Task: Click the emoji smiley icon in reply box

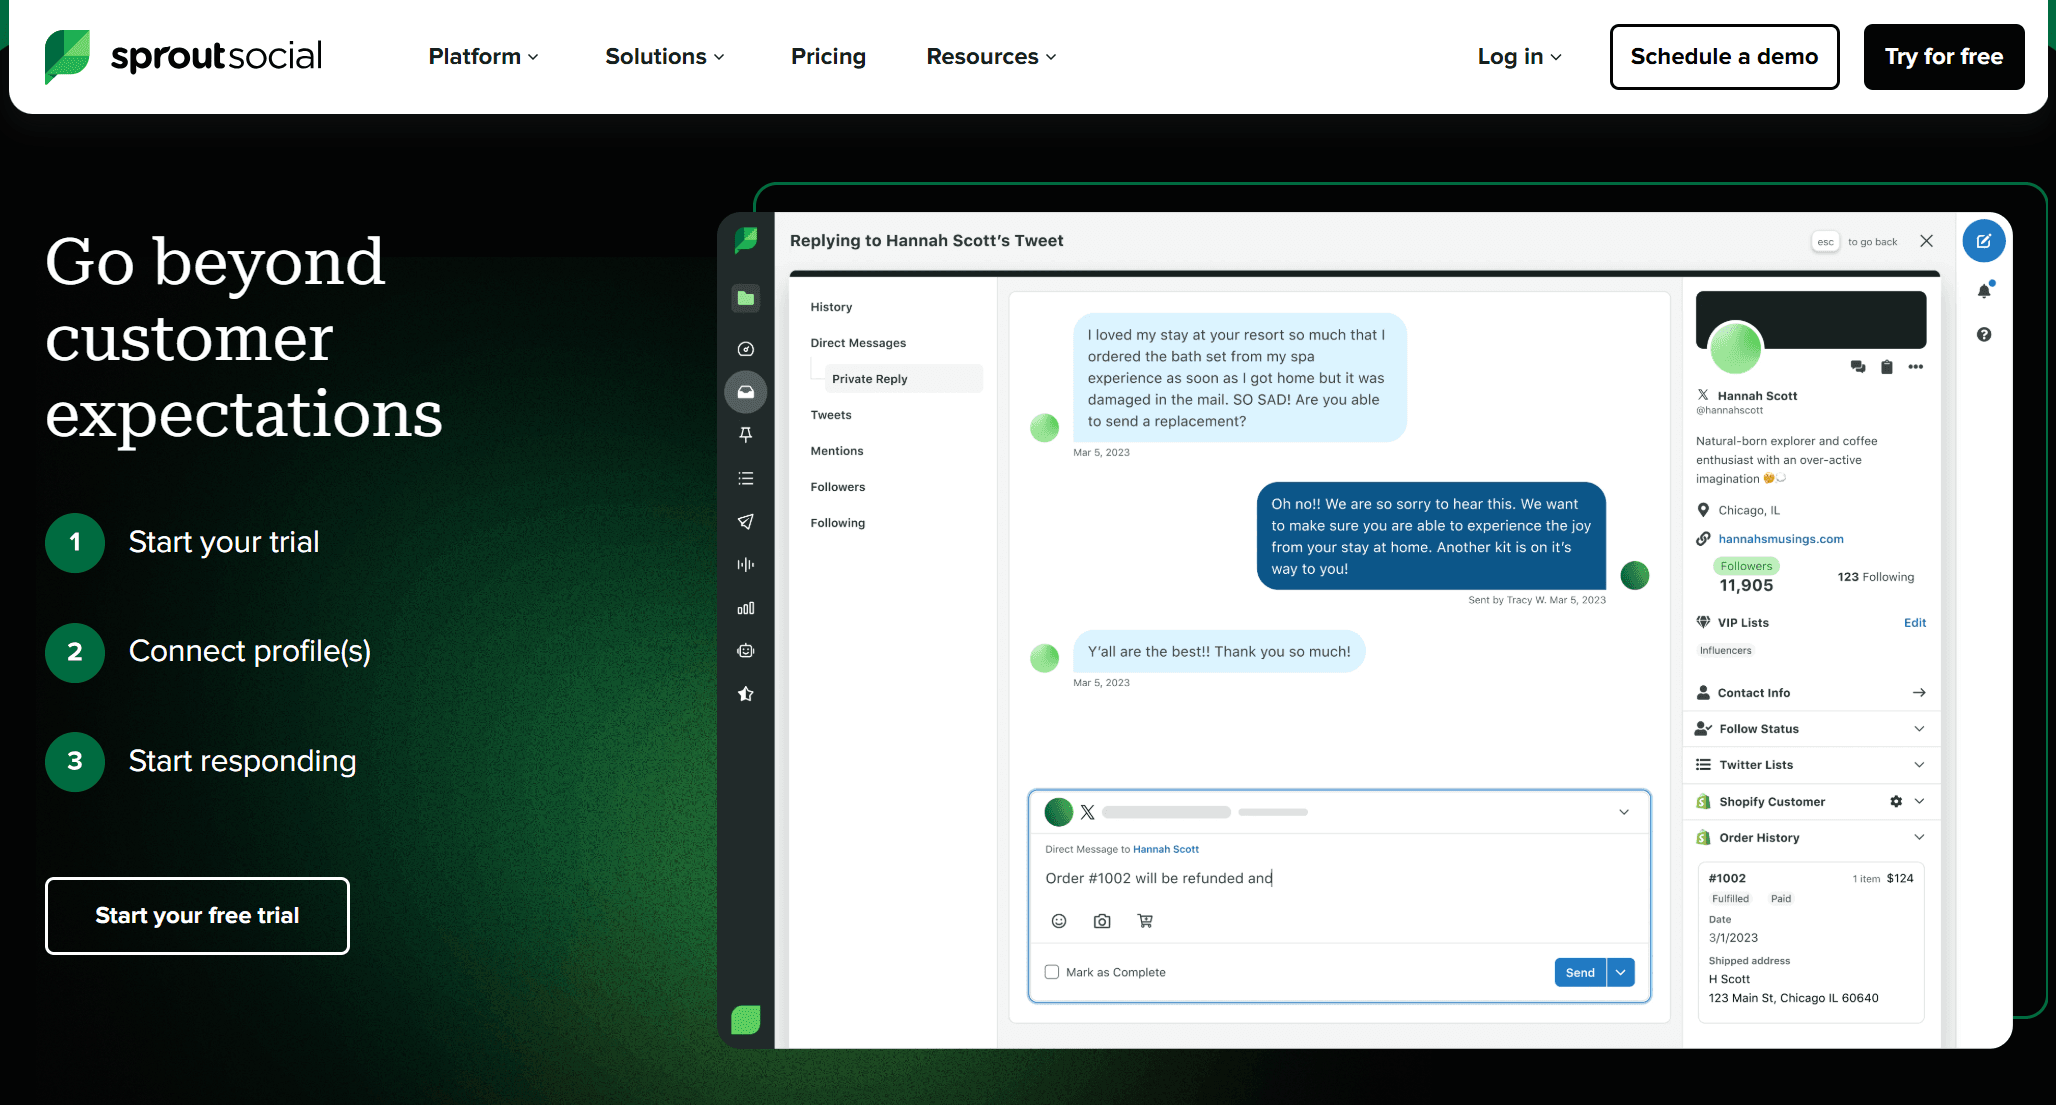Action: point(1059,921)
